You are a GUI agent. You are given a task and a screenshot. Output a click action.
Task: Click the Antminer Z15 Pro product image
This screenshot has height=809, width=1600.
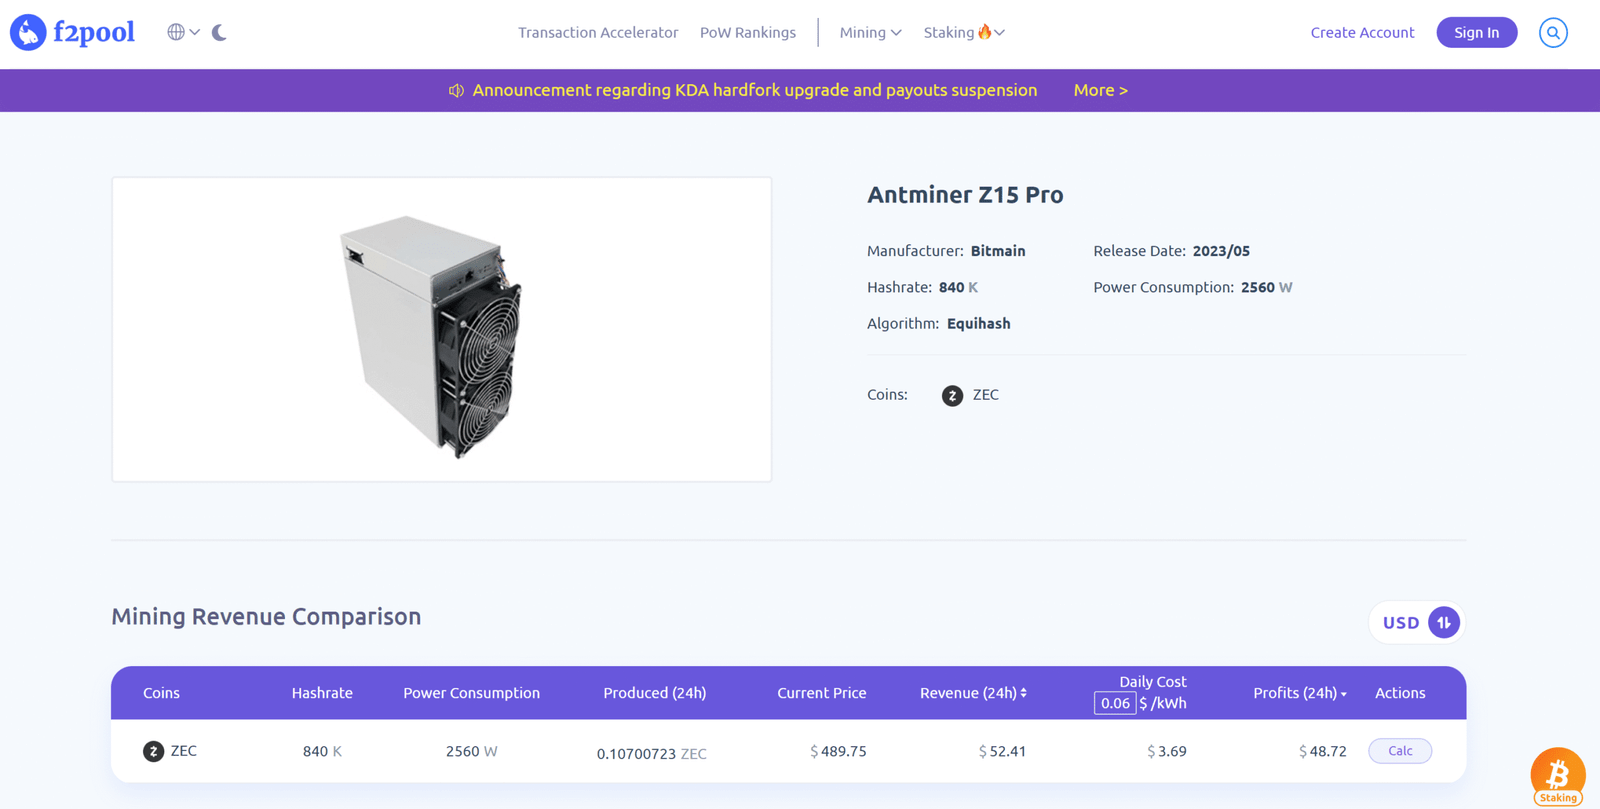pyautogui.click(x=441, y=330)
